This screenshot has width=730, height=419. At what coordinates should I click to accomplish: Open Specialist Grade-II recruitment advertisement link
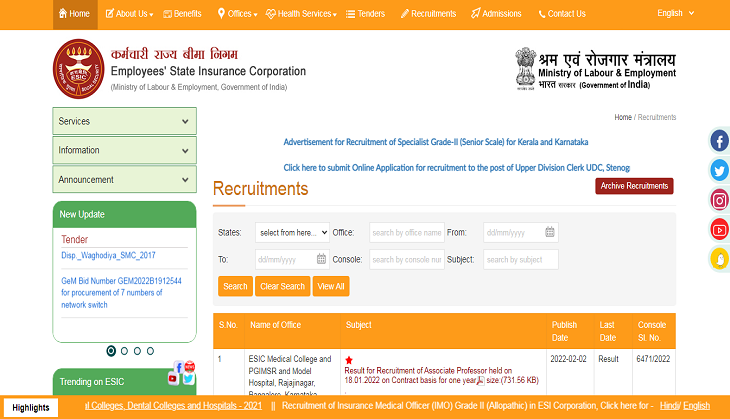point(436,142)
